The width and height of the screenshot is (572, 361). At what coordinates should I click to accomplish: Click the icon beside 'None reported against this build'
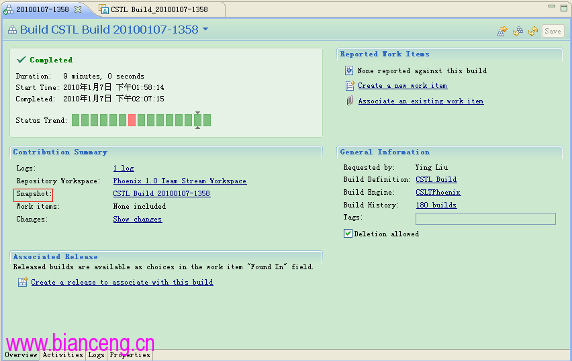click(x=349, y=70)
